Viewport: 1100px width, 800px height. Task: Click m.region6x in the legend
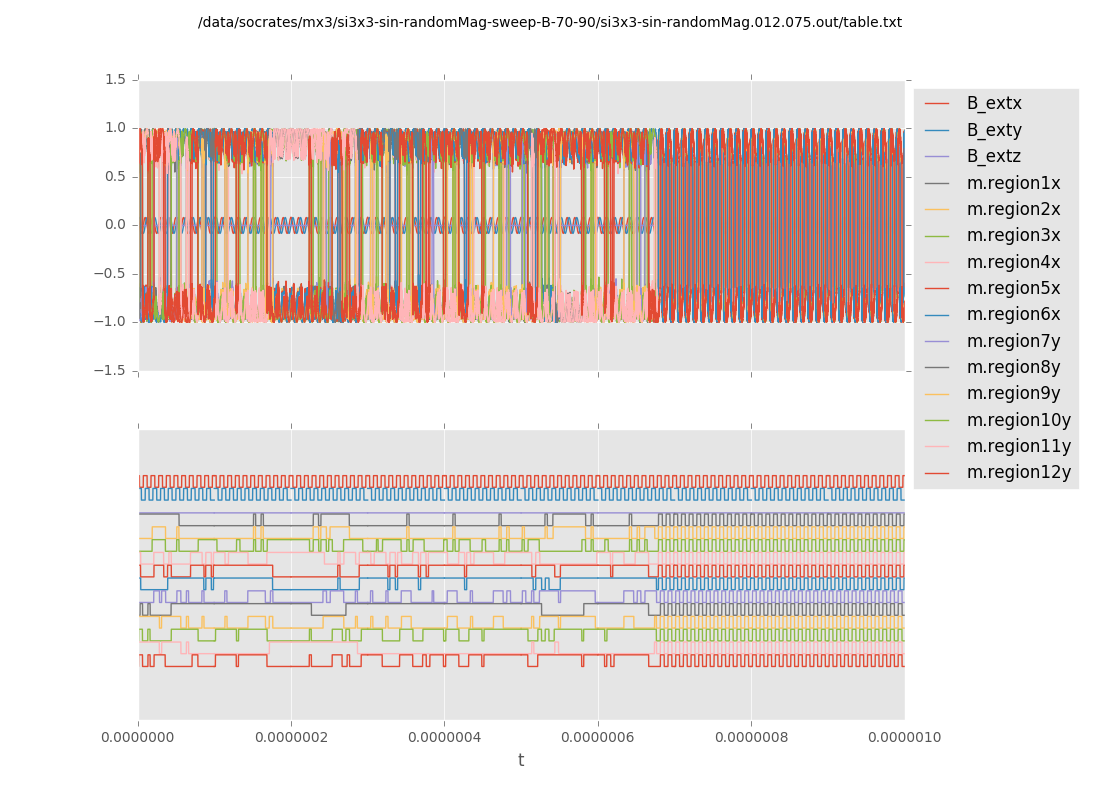coord(1012,314)
